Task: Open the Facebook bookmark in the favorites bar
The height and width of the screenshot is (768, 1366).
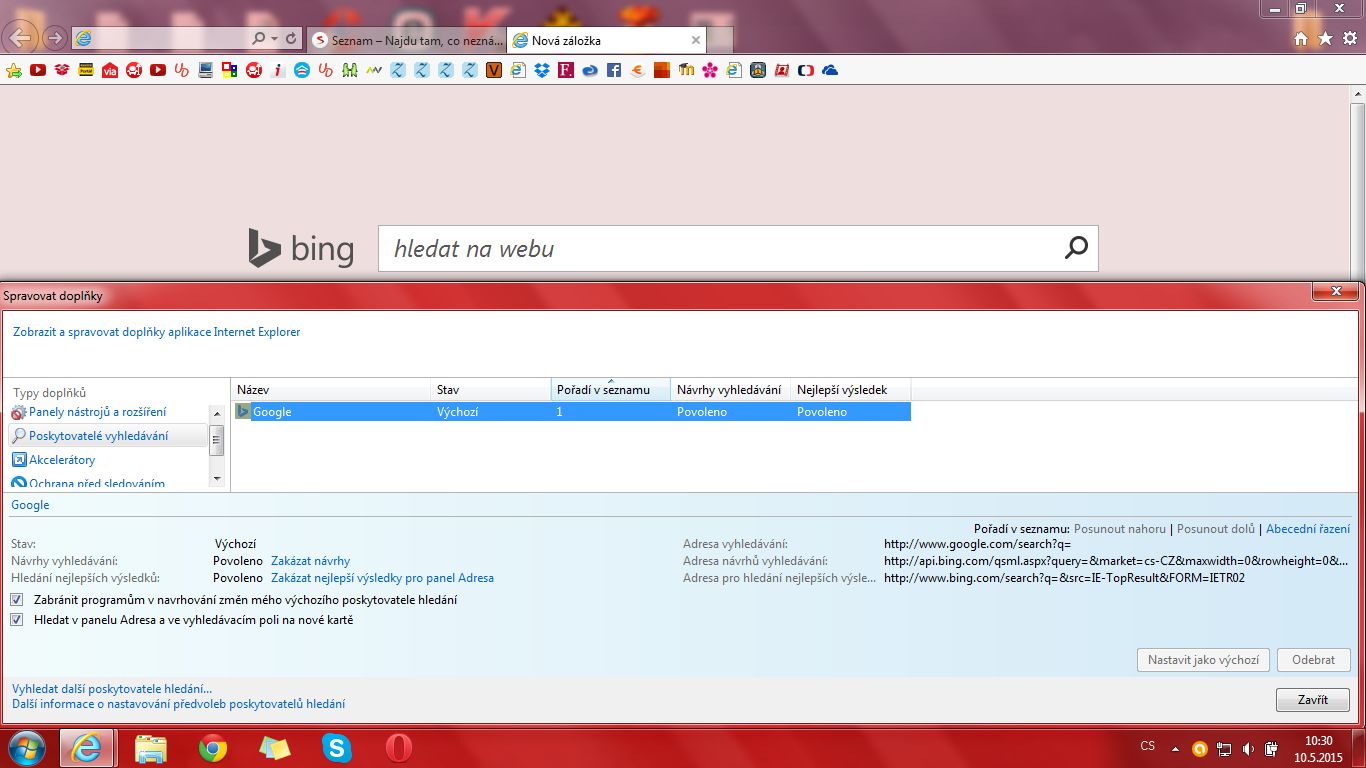Action: pyautogui.click(x=614, y=71)
